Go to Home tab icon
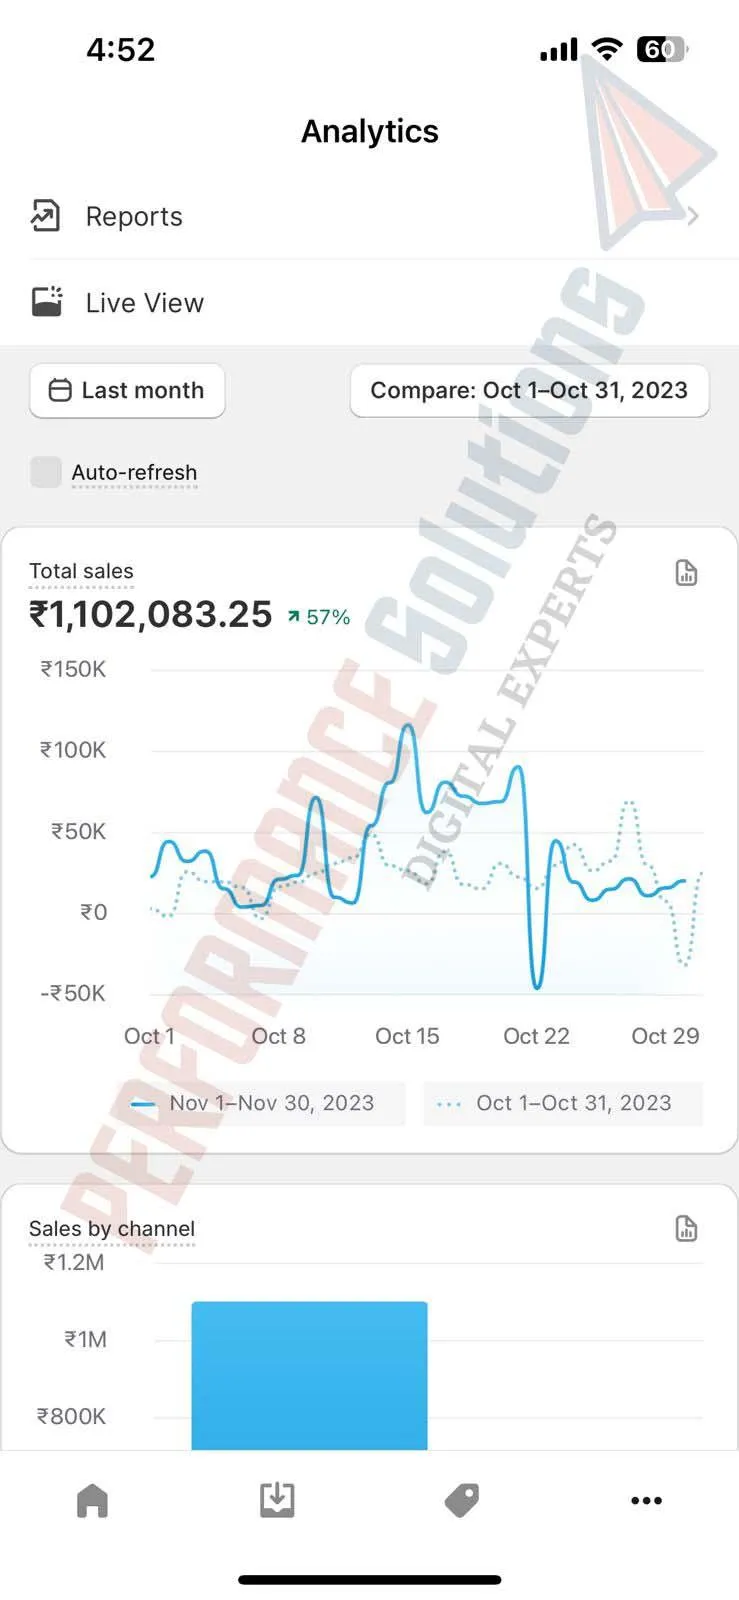The height and width of the screenshot is (1600, 739). coord(92,1500)
